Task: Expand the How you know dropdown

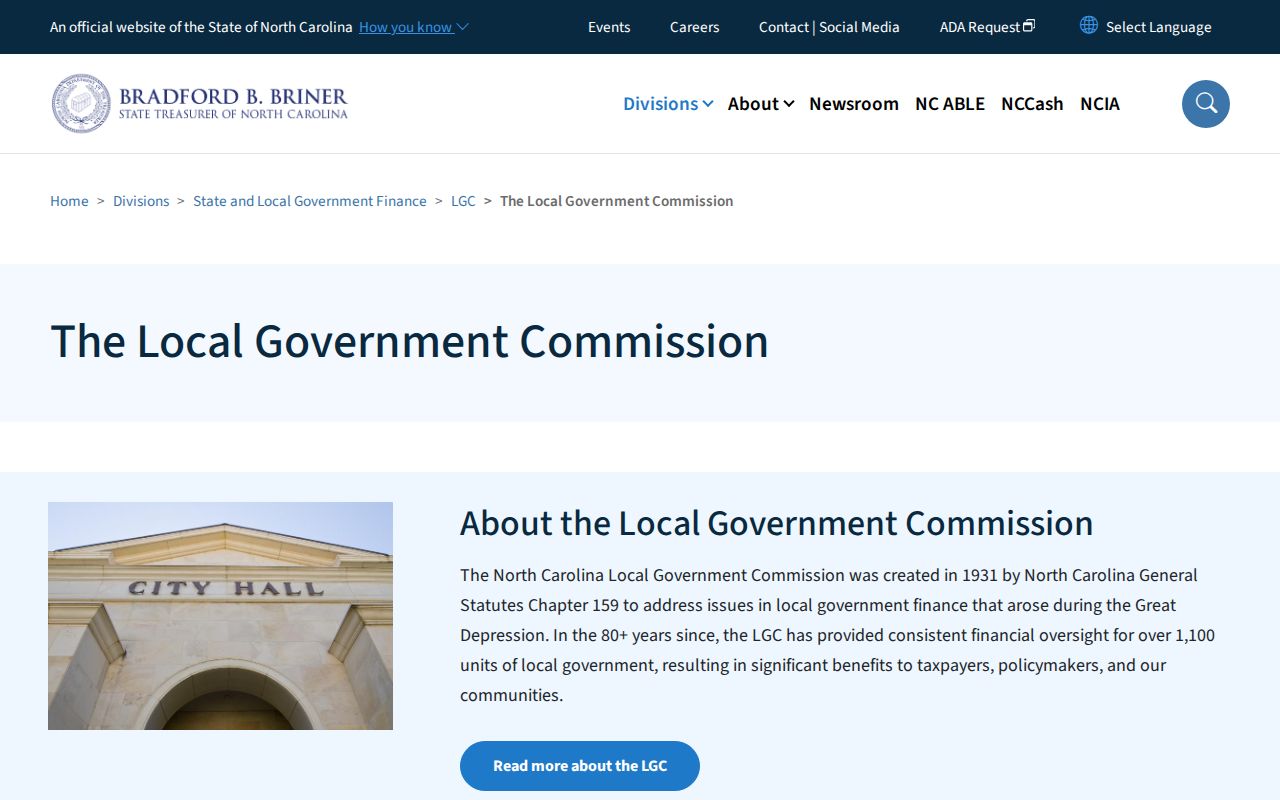Action: click(x=414, y=27)
